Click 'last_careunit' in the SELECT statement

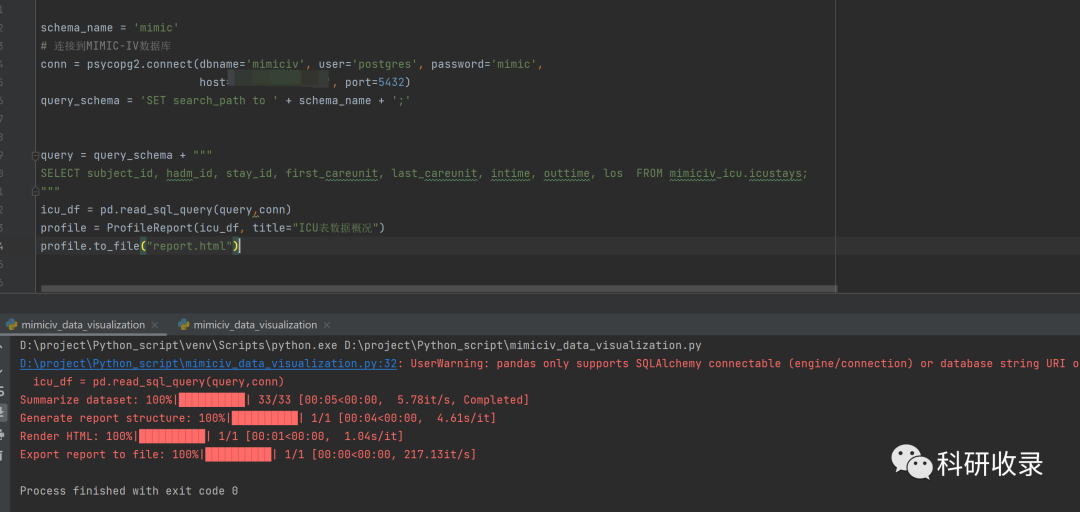[434, 173]
